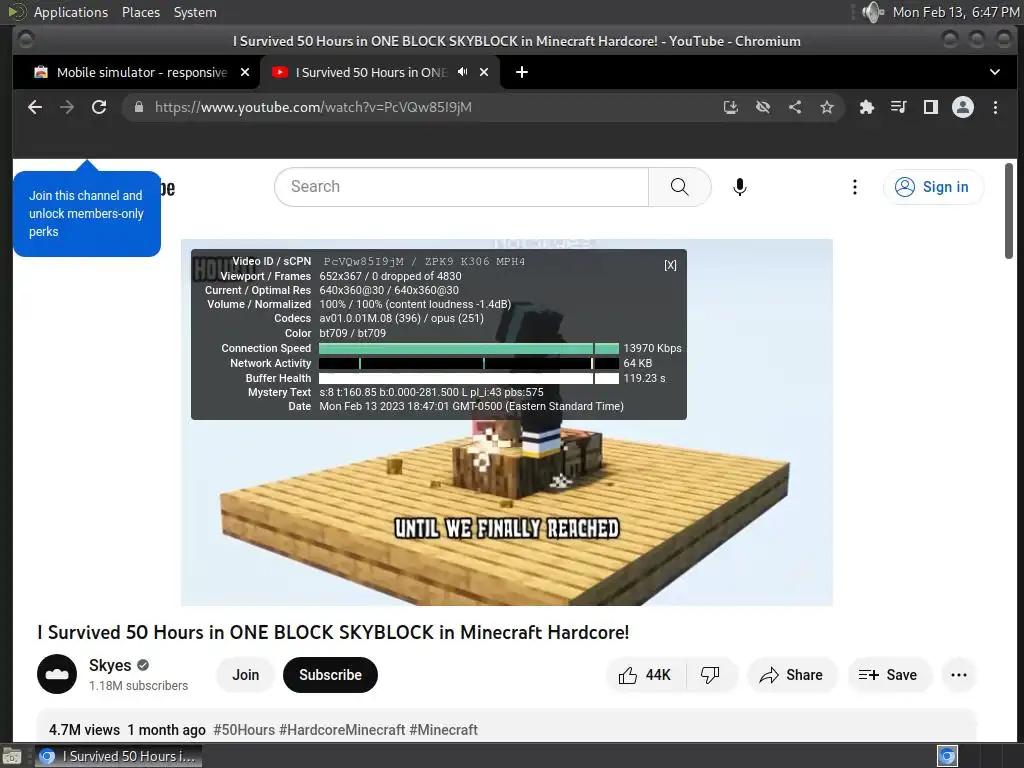Close the YouTube video tab

484,72
